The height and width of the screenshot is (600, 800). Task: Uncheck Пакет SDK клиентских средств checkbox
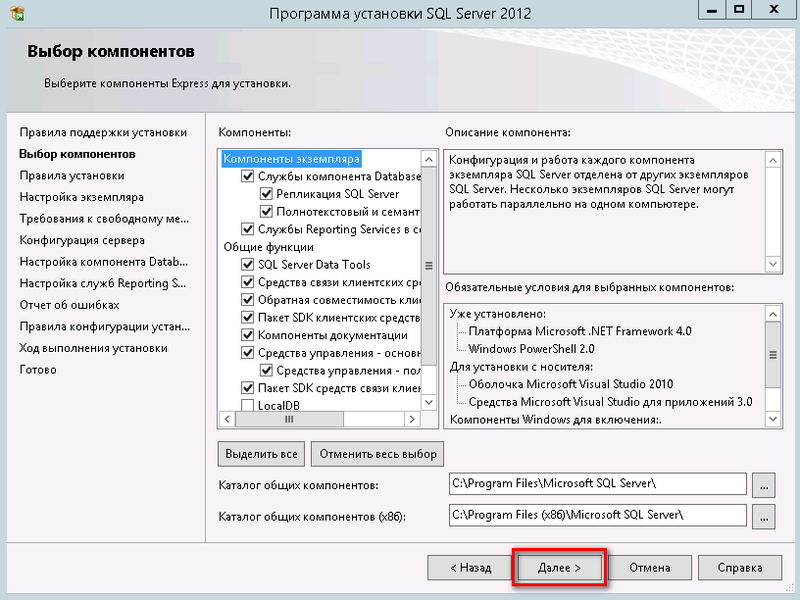pyautogui.click(x=247, y=317)
